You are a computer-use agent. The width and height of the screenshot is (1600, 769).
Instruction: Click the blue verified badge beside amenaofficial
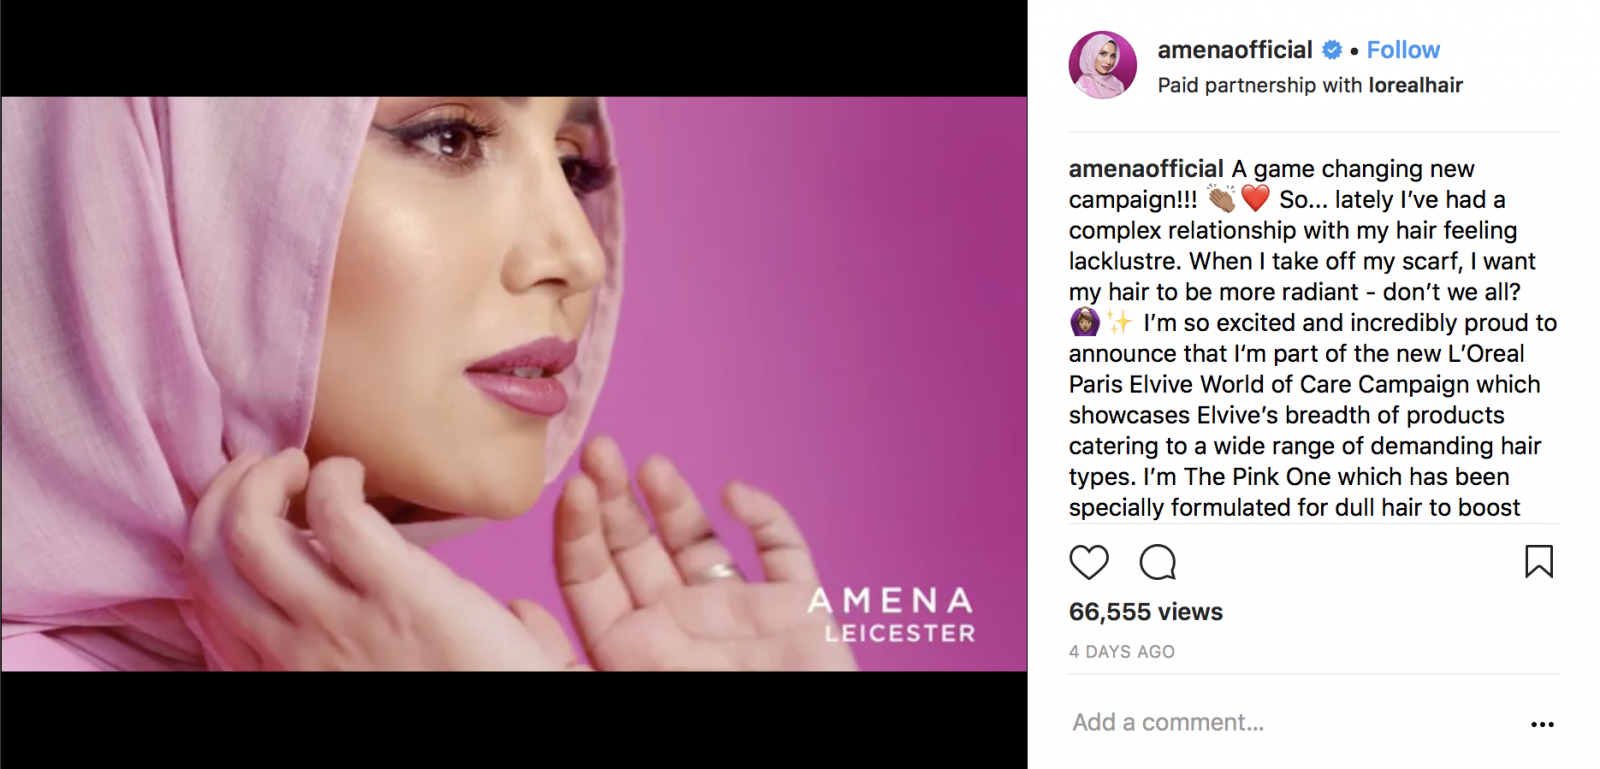(1332, 50)
